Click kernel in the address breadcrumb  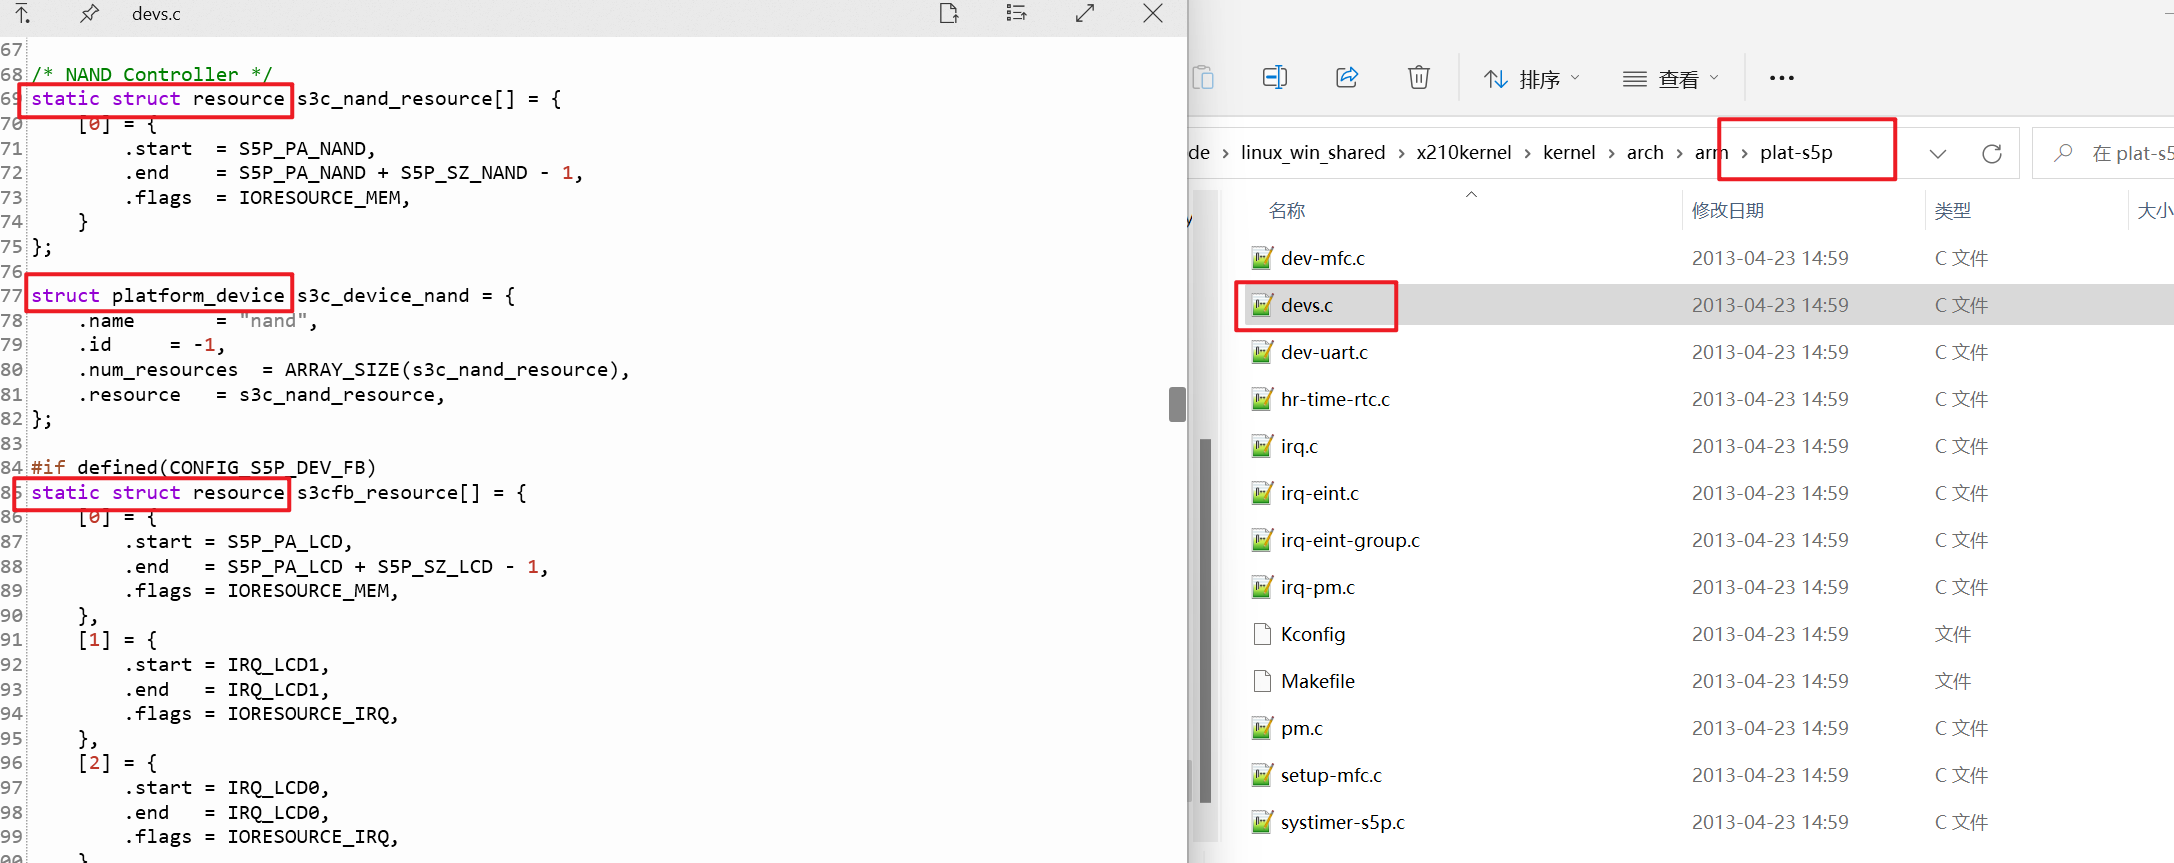(1569, 152)
